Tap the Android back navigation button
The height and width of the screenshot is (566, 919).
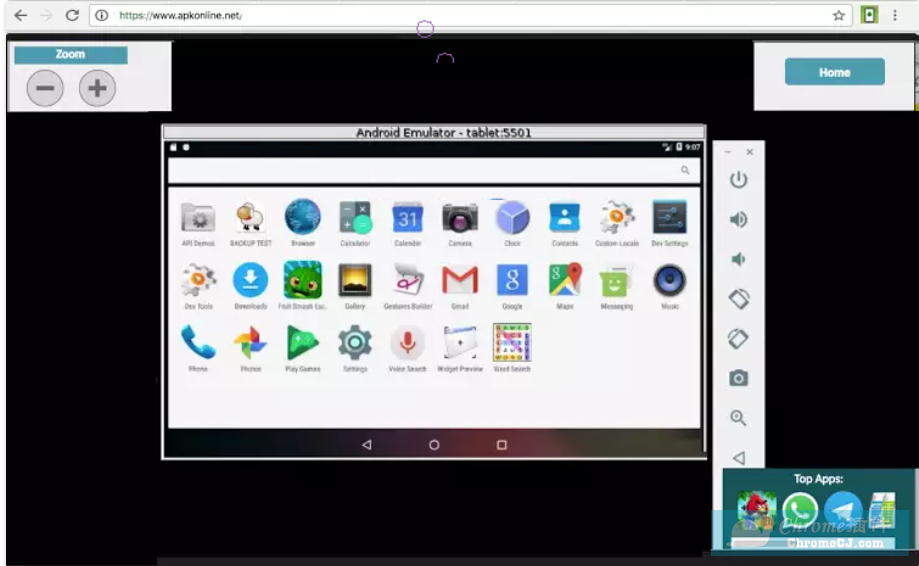[367, 445]
